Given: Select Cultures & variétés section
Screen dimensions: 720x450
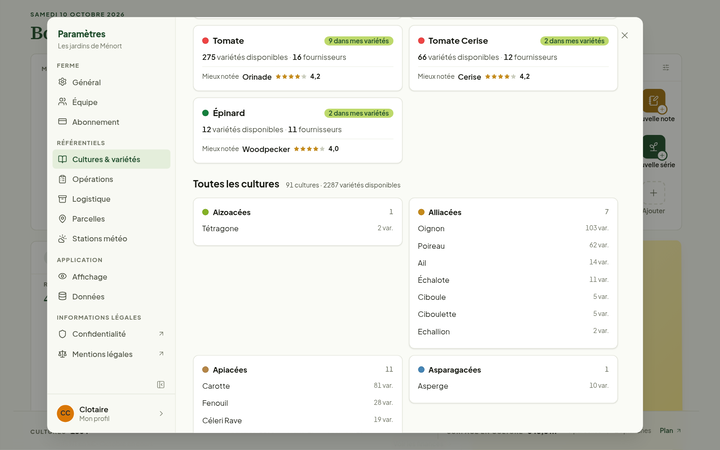Looking at the screenshot, I should 111,159.
